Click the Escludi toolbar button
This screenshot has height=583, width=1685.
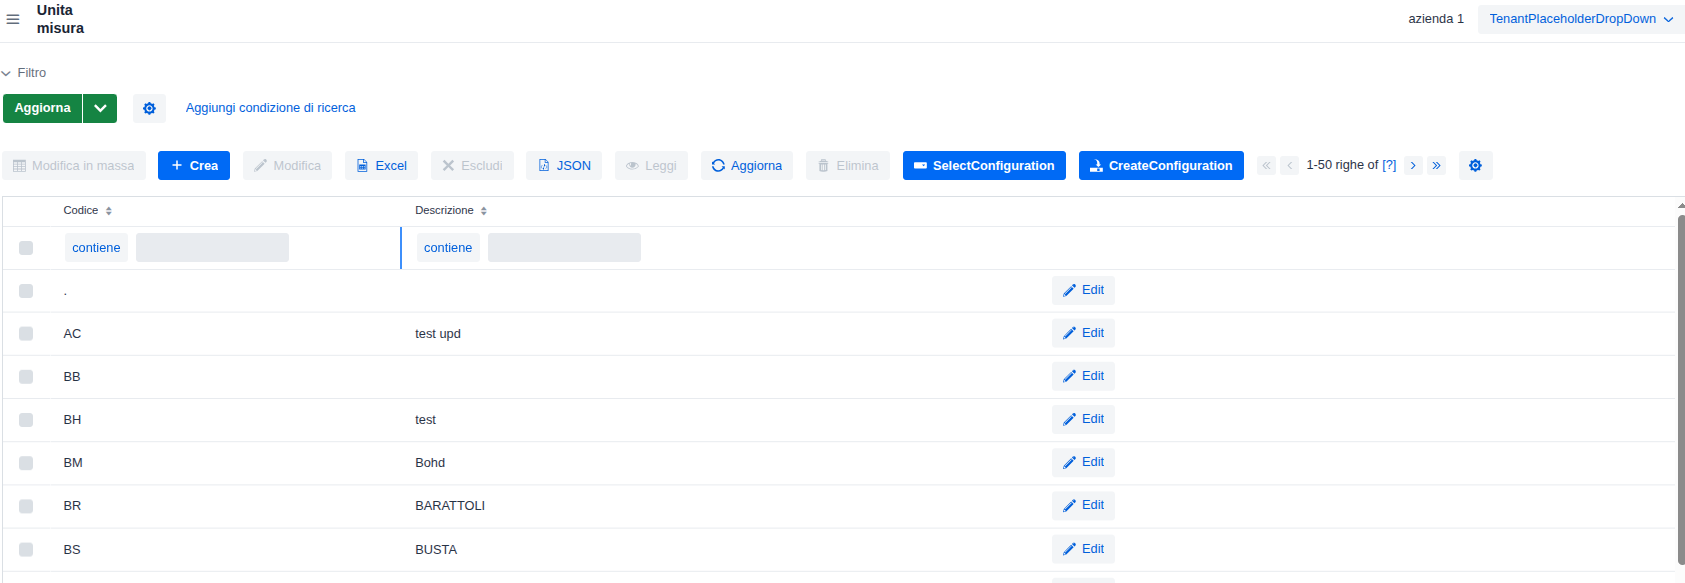(472, 166)
